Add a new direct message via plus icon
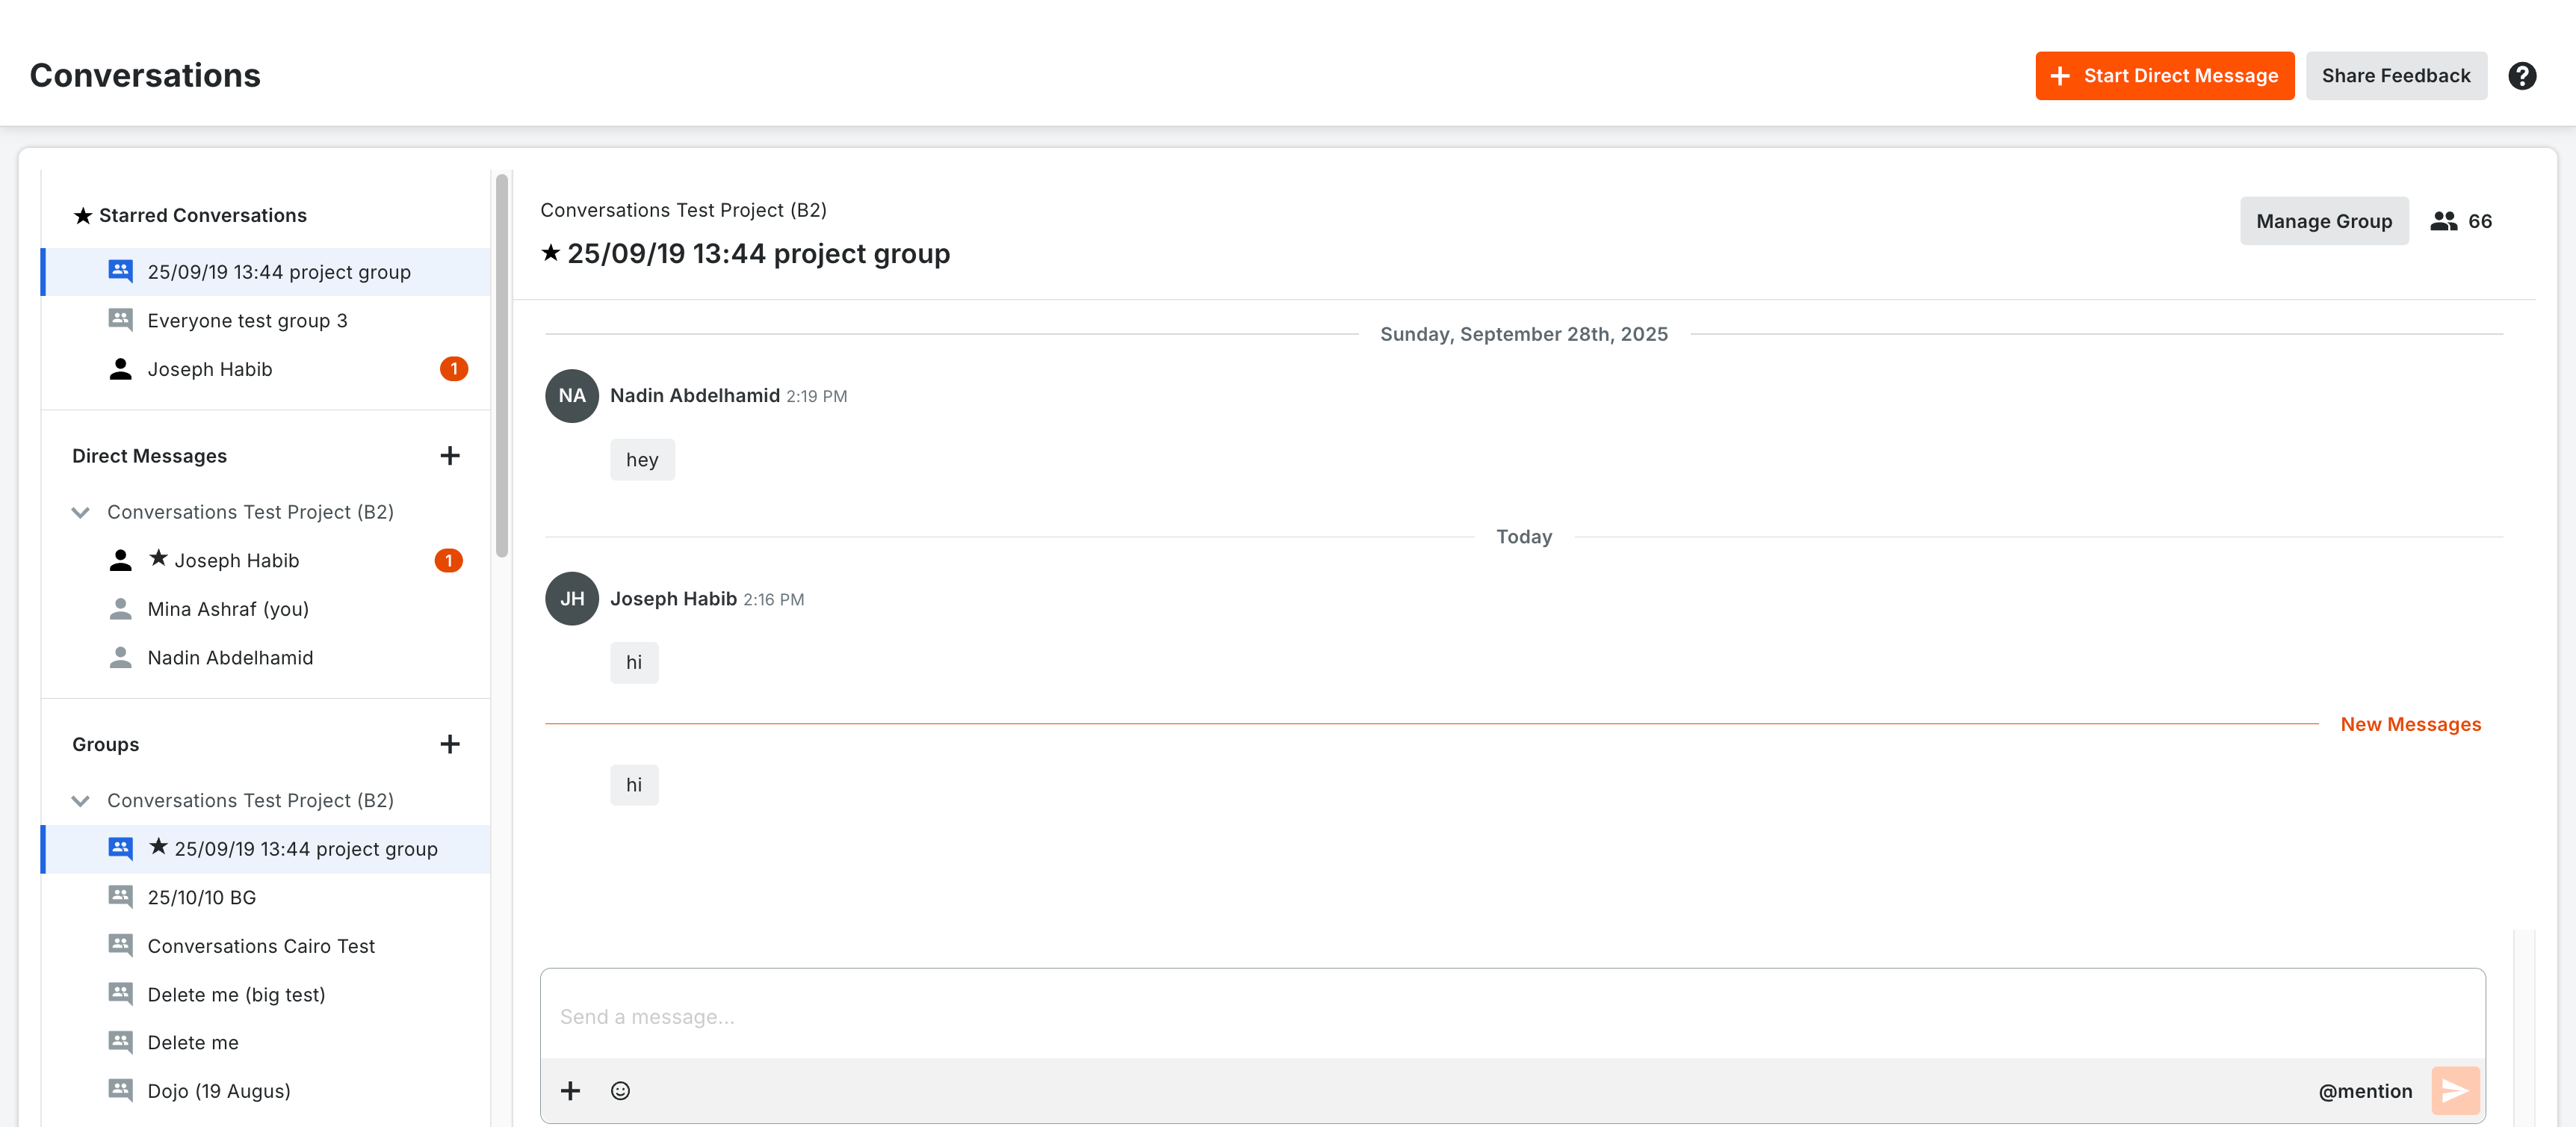Image resolution: width=2576 pixels, height=1127 pixels. click(450, 456)
